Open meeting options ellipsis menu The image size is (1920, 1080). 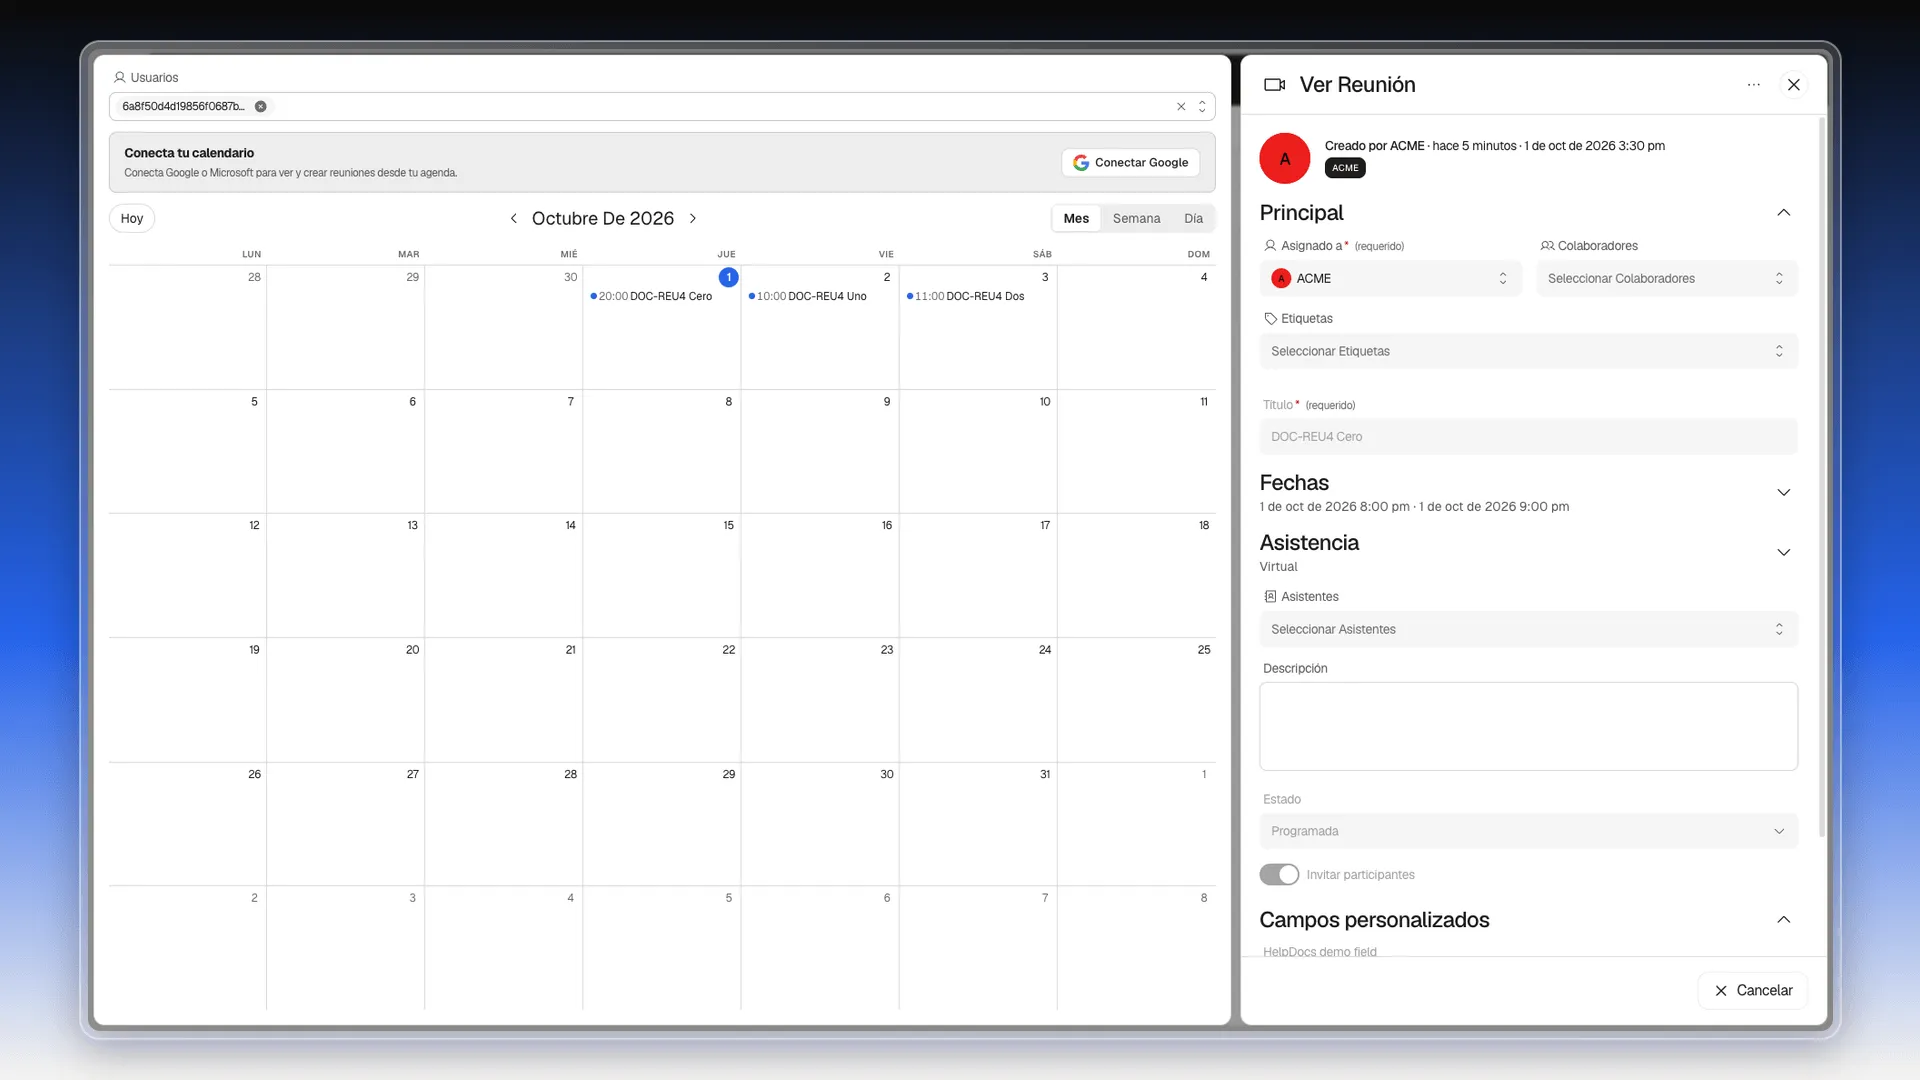coord(1753,85)
